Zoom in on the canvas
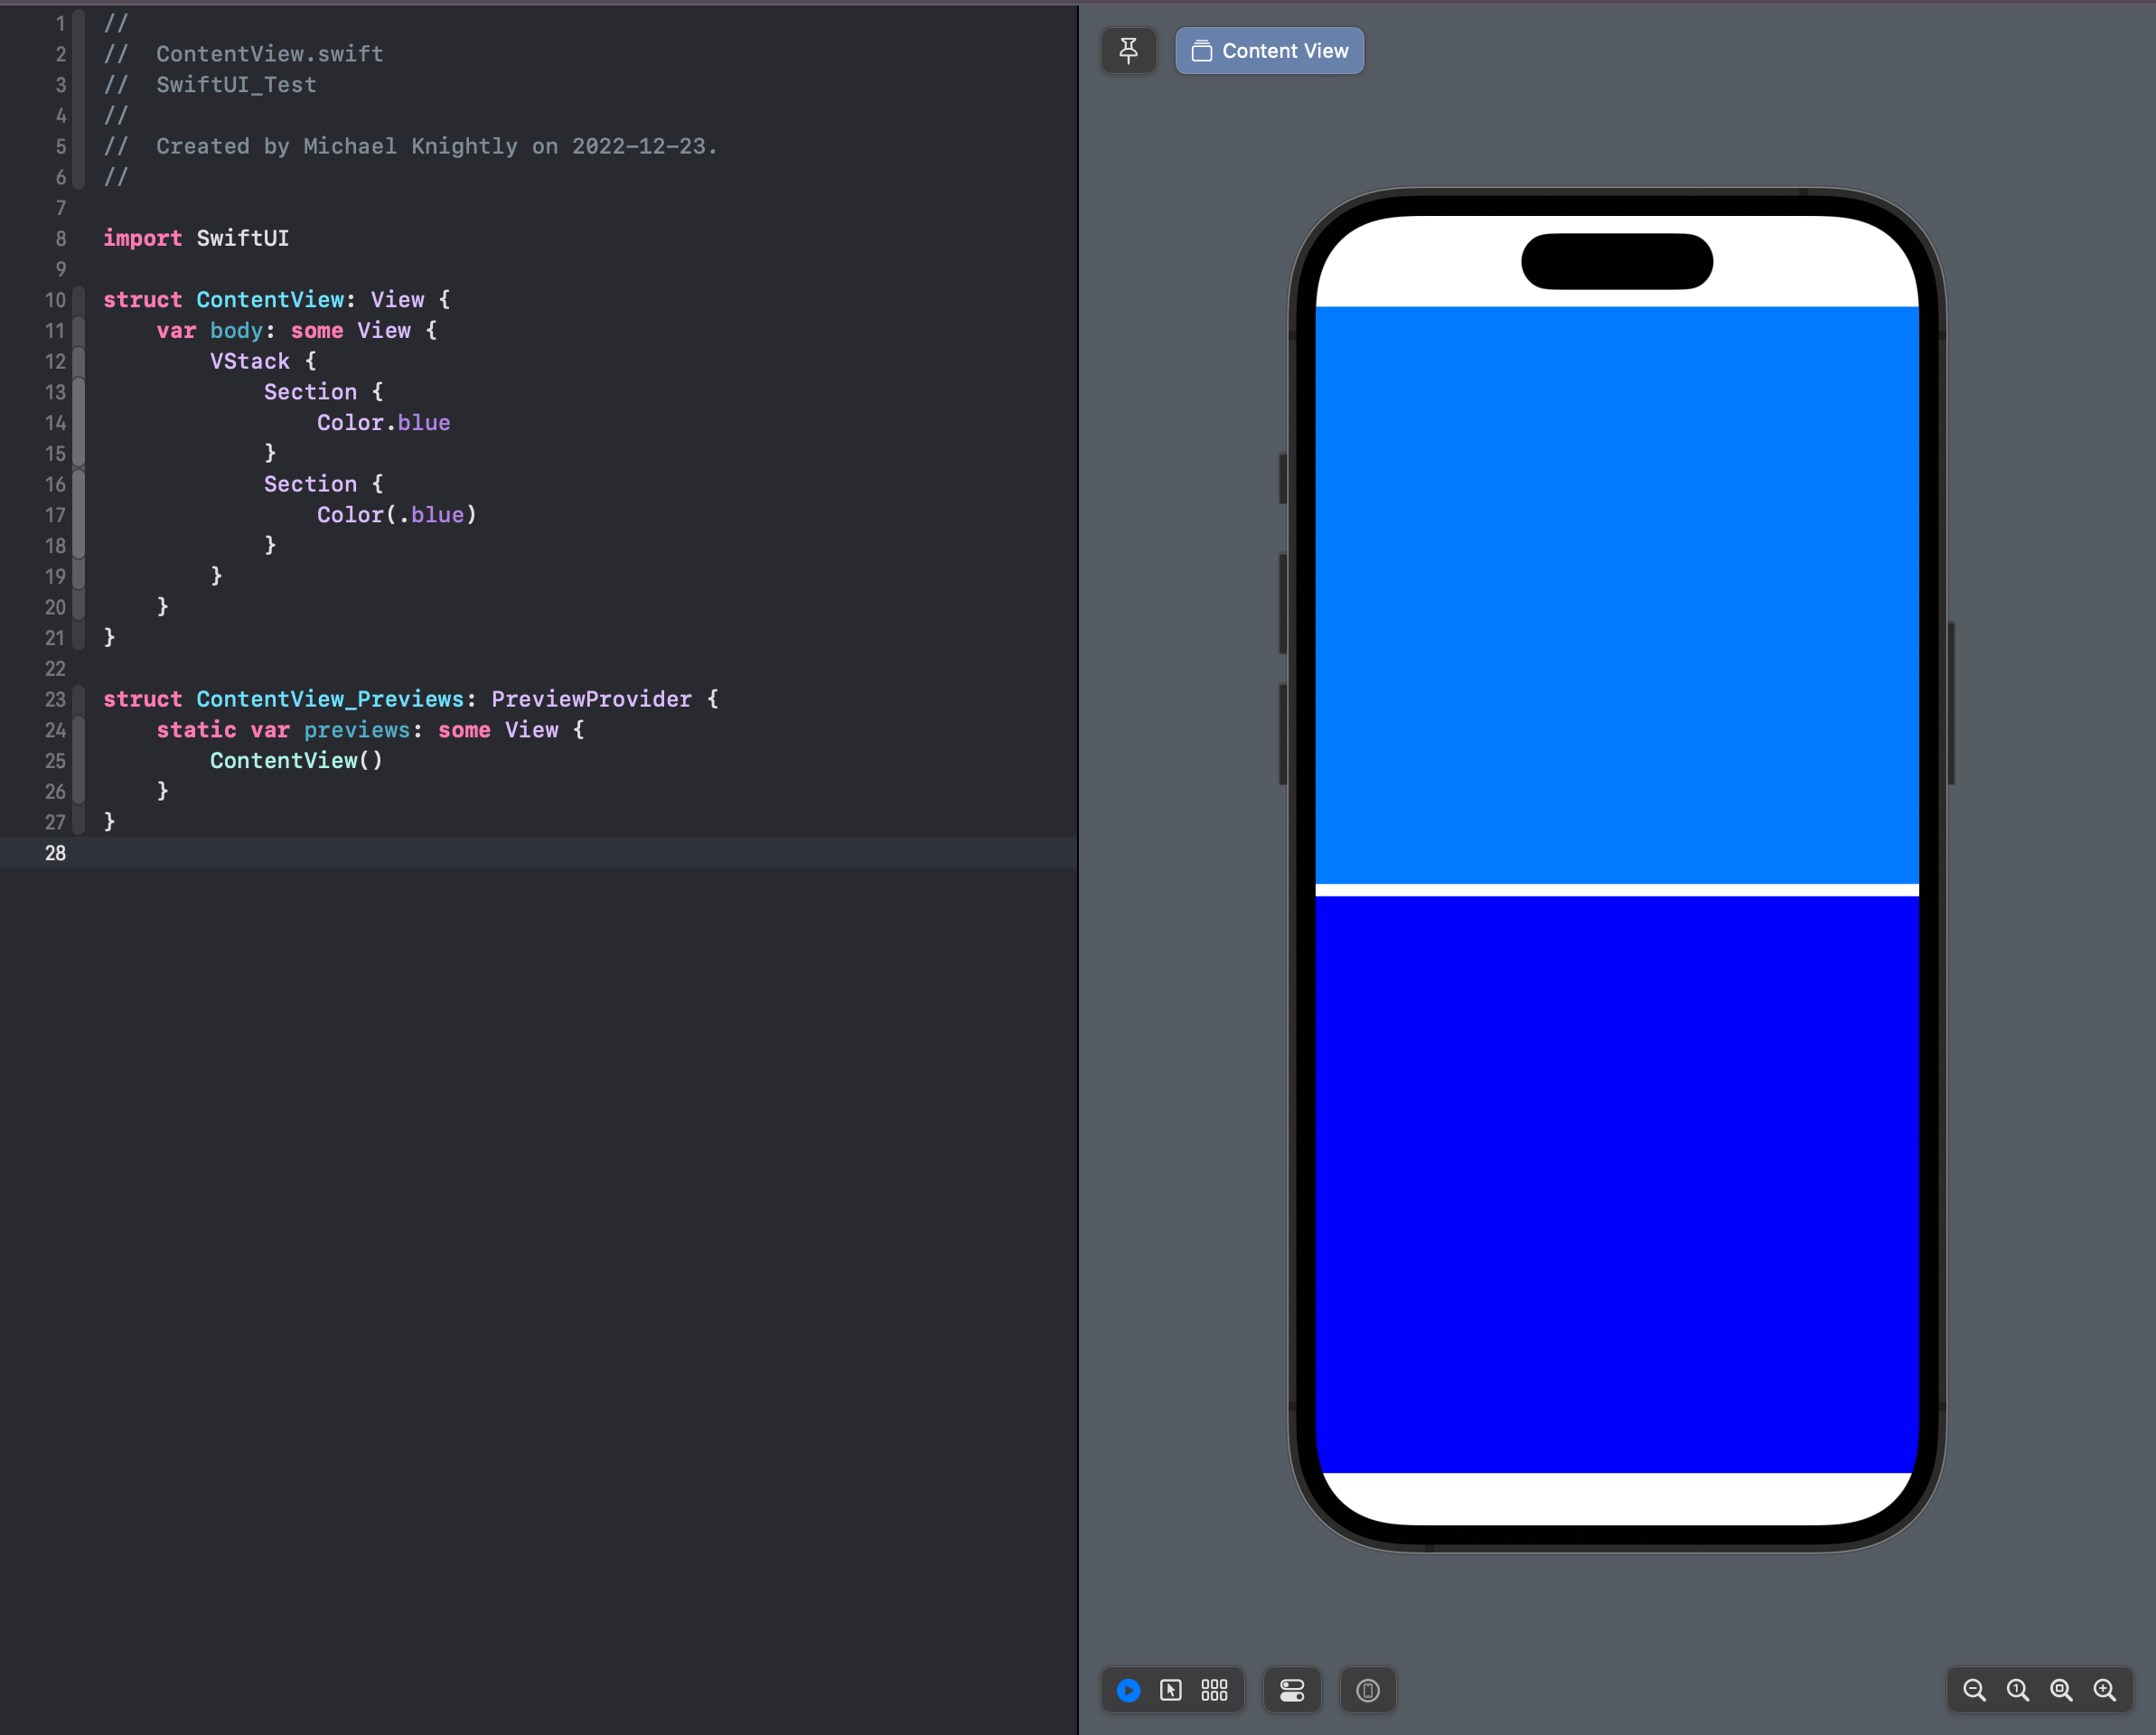Image resolution: width=2156 pixels, height=1735 pixels. (2104, 1690)
